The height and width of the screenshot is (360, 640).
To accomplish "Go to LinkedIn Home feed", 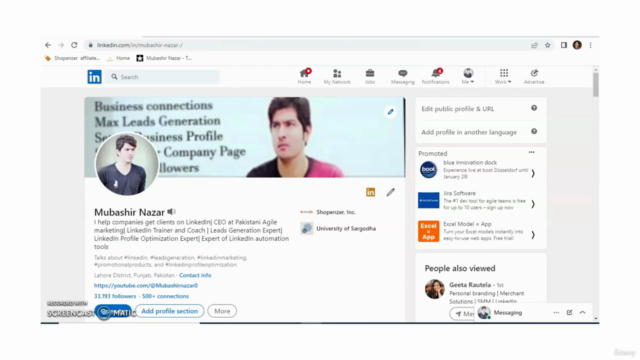I will pos(304,76).
